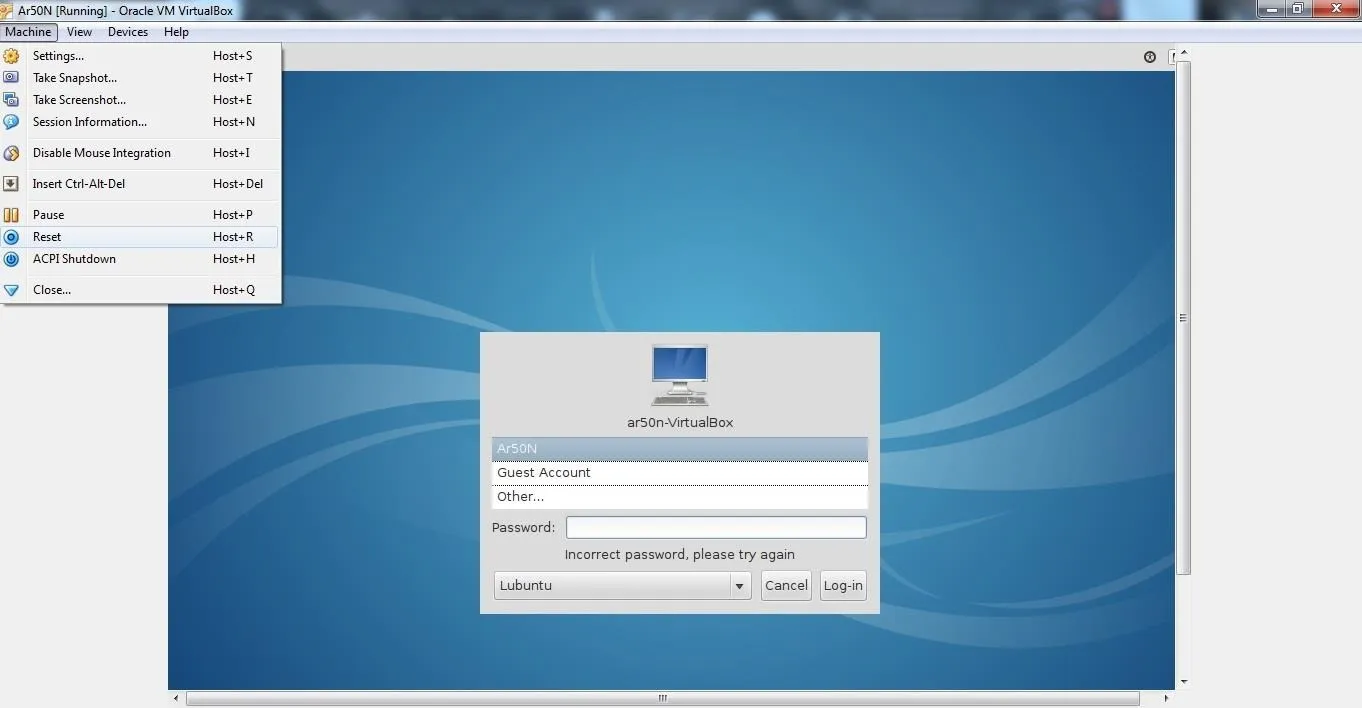Click the Insert Ctrl-Alt-Del icon

coord(11,184)
